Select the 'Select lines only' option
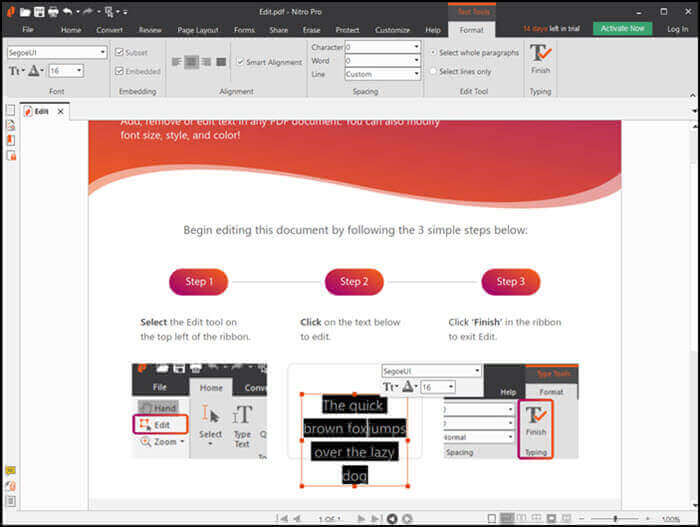This screenshot has height=527, width=700. pos(432,72)
